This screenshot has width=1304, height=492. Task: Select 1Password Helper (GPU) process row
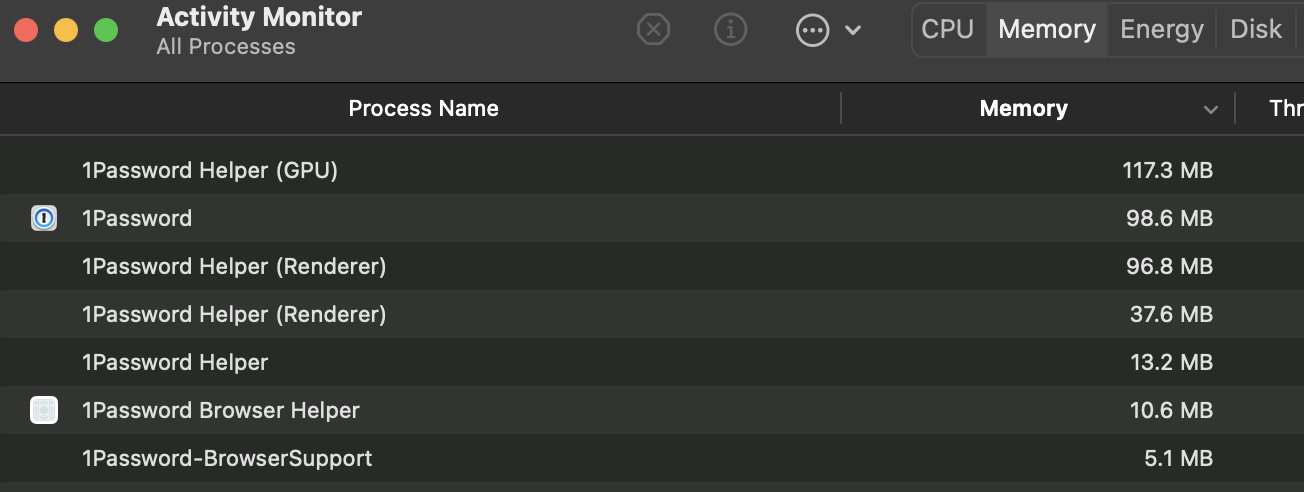[210, 170]
